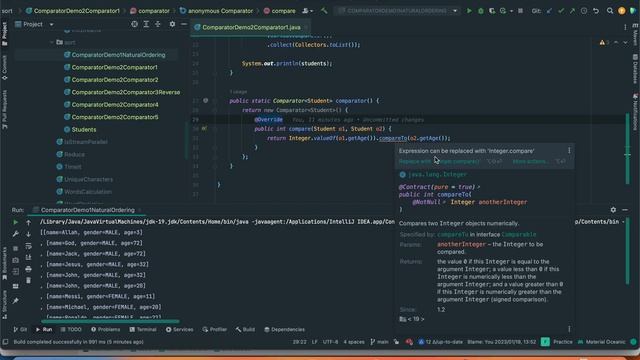This screenshot has width=640, height=360.
Task: Hide the Project tool window
Action: 184,24
